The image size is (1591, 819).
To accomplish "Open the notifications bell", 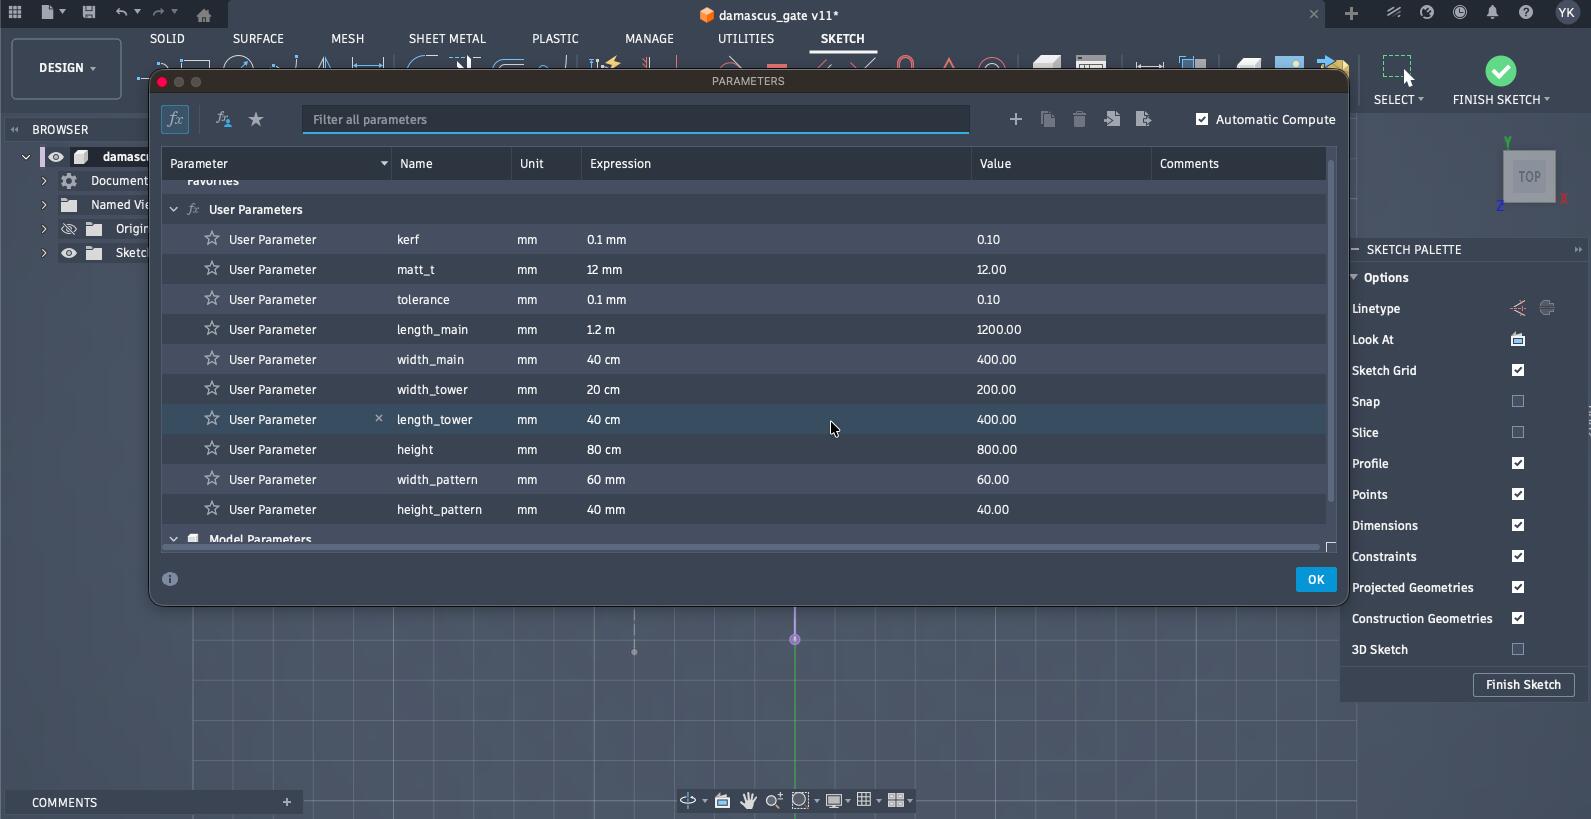I will click(1492, 12).
